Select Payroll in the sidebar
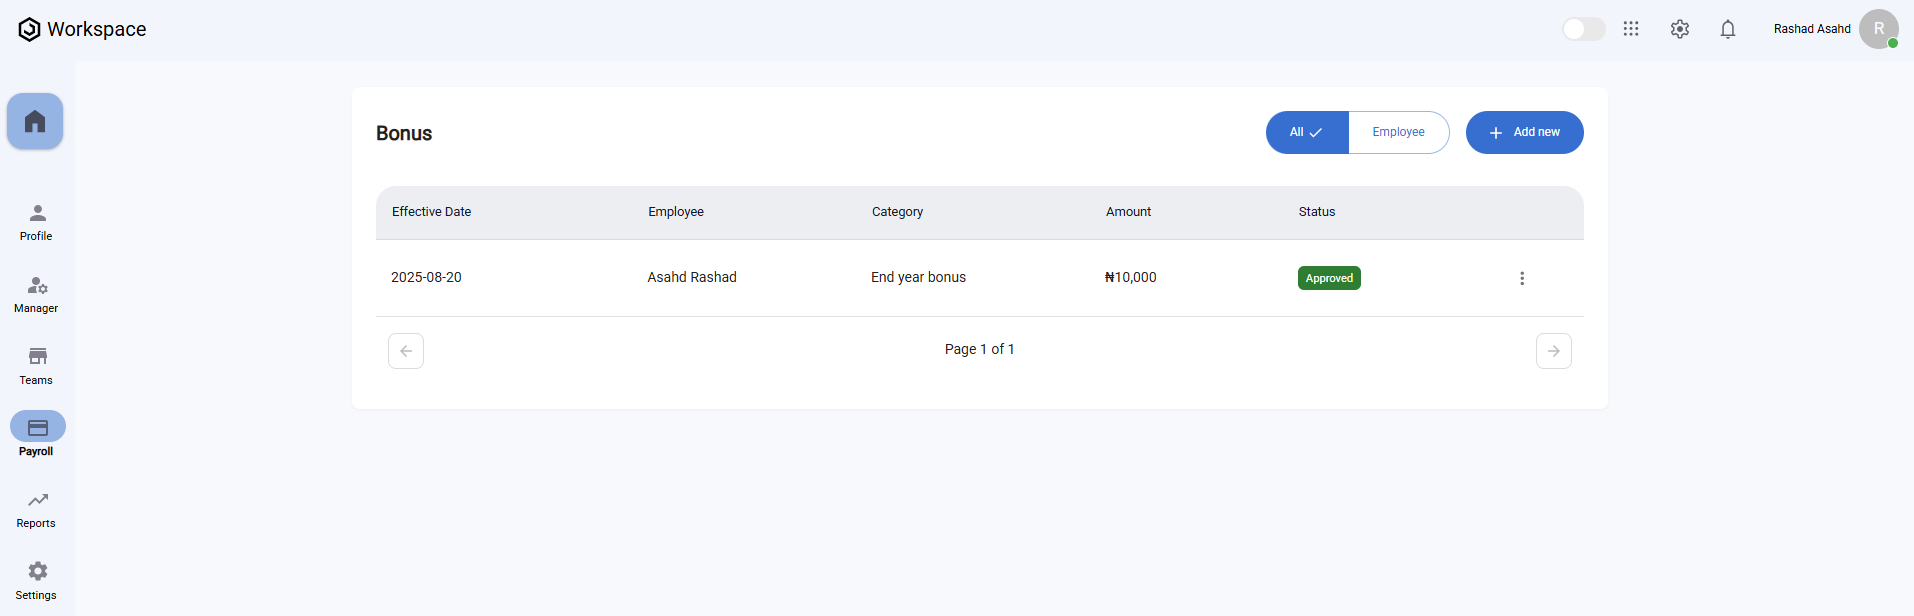This screenshot has height=616, width=1914. pyautogui.click(x=37, y=436)
